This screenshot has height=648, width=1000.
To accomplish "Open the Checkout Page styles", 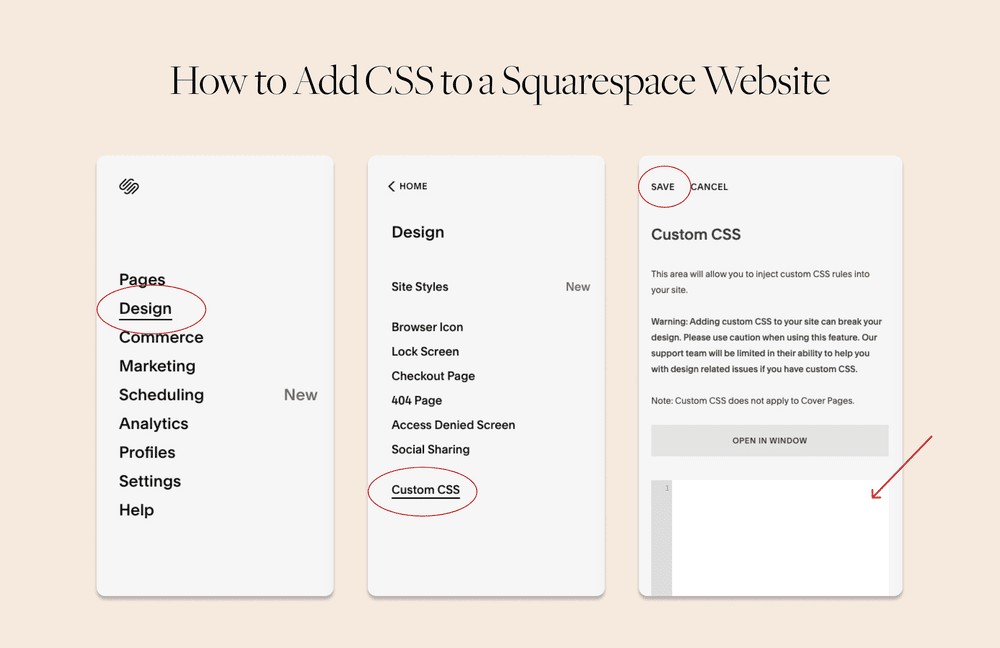I will tap(433, 375).
